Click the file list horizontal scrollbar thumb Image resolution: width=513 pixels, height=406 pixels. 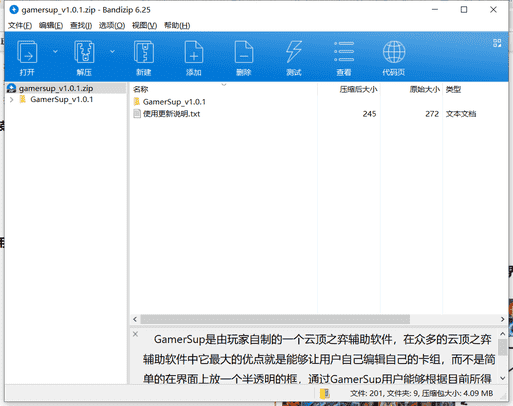coord(275,319)
